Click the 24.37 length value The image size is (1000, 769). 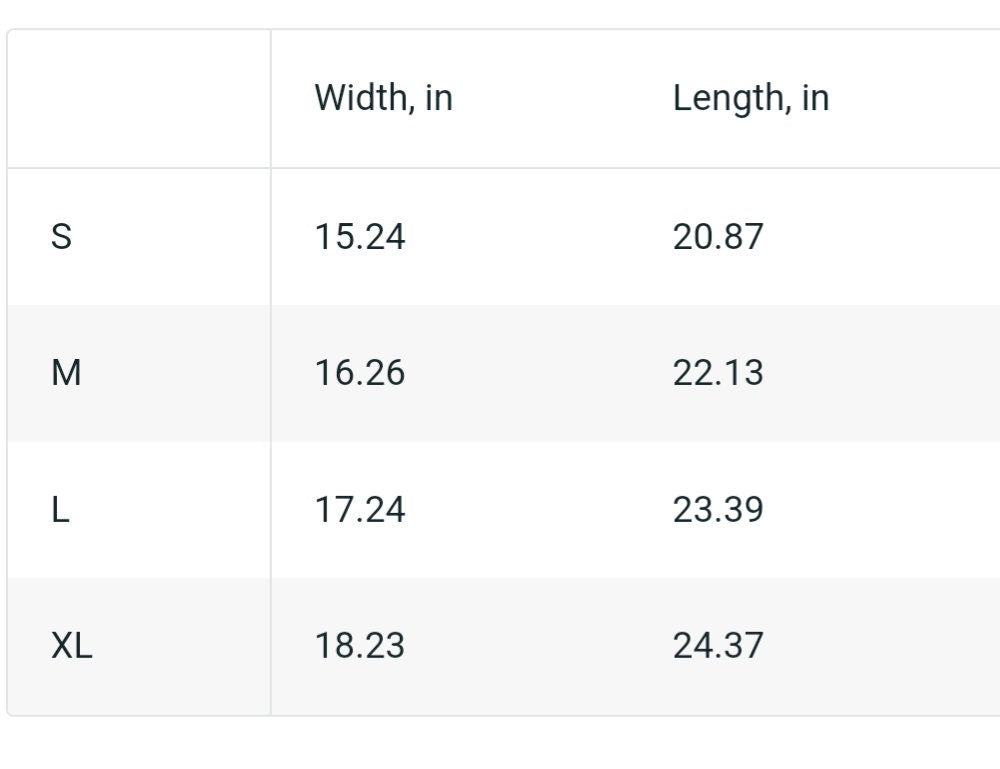718,645
